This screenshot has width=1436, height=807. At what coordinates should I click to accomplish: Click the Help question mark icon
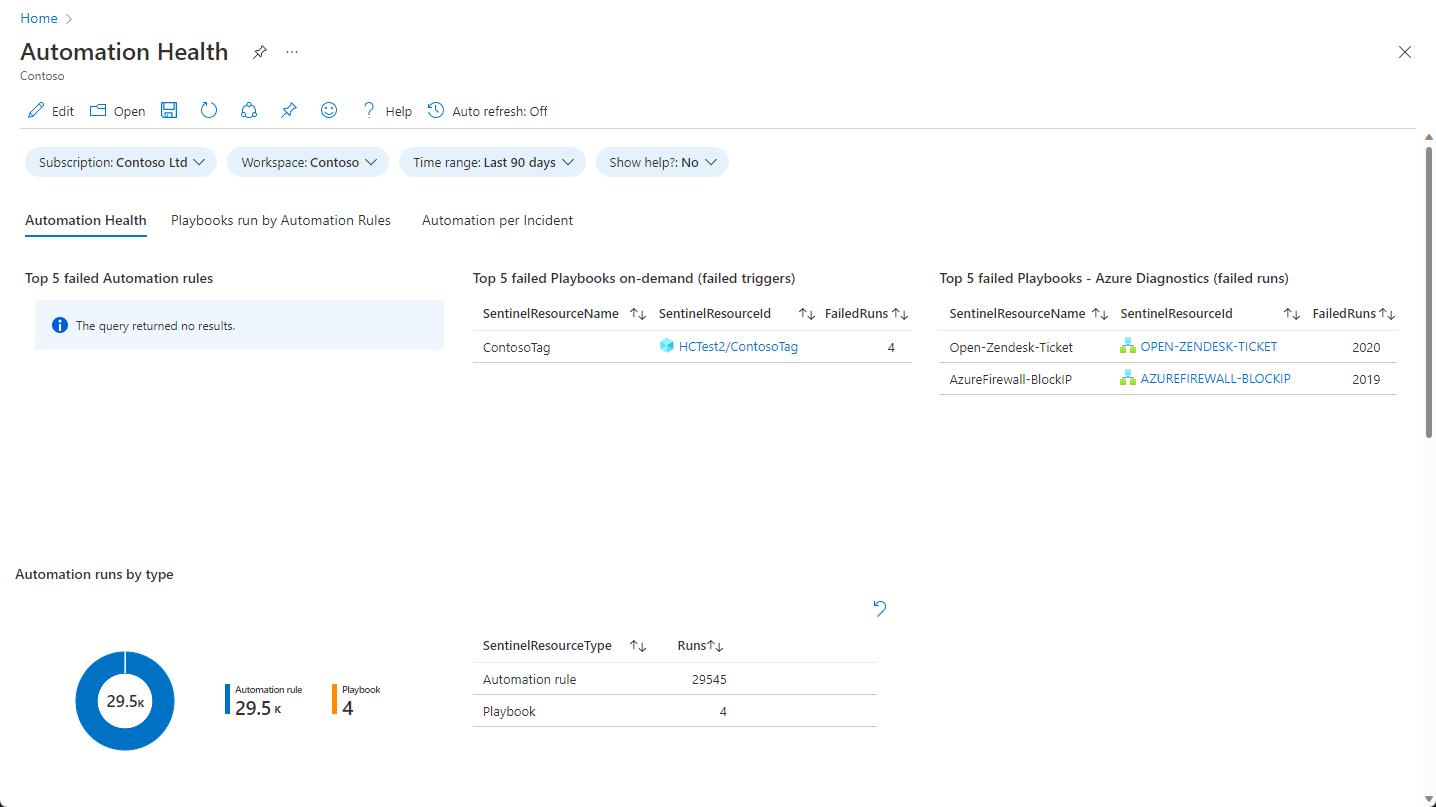369,110
